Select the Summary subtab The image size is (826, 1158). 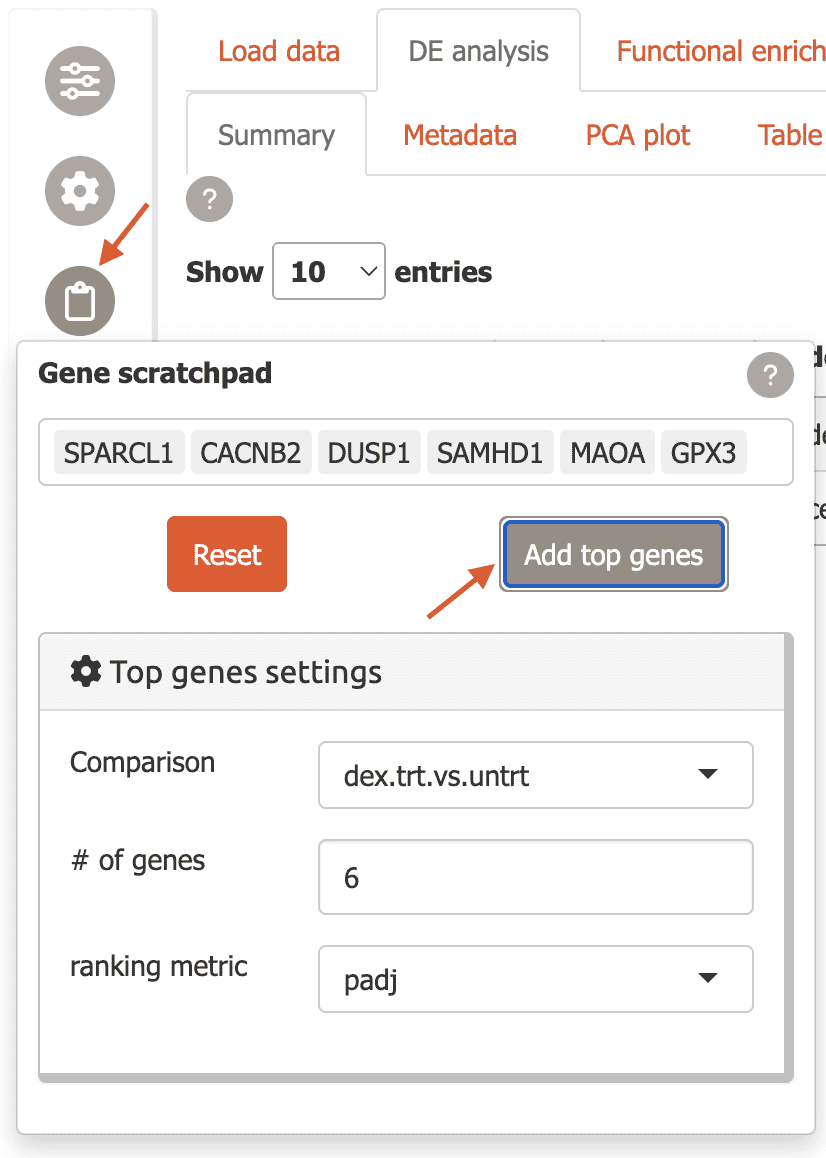pyautogui.click(x=276, y=135)
